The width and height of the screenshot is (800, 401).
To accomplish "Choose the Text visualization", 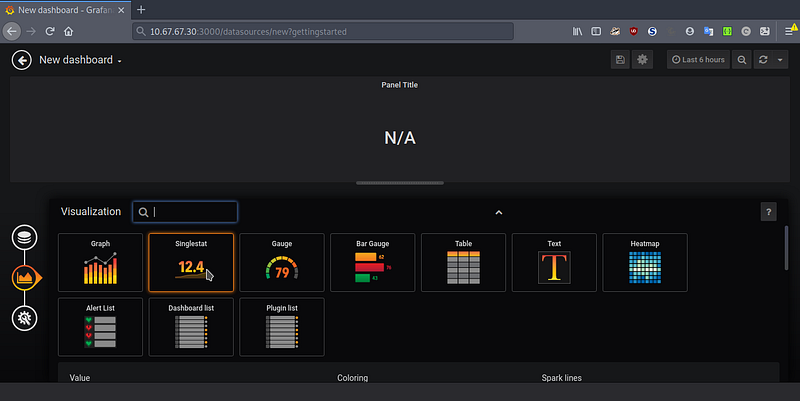I will tap(554, 263).
